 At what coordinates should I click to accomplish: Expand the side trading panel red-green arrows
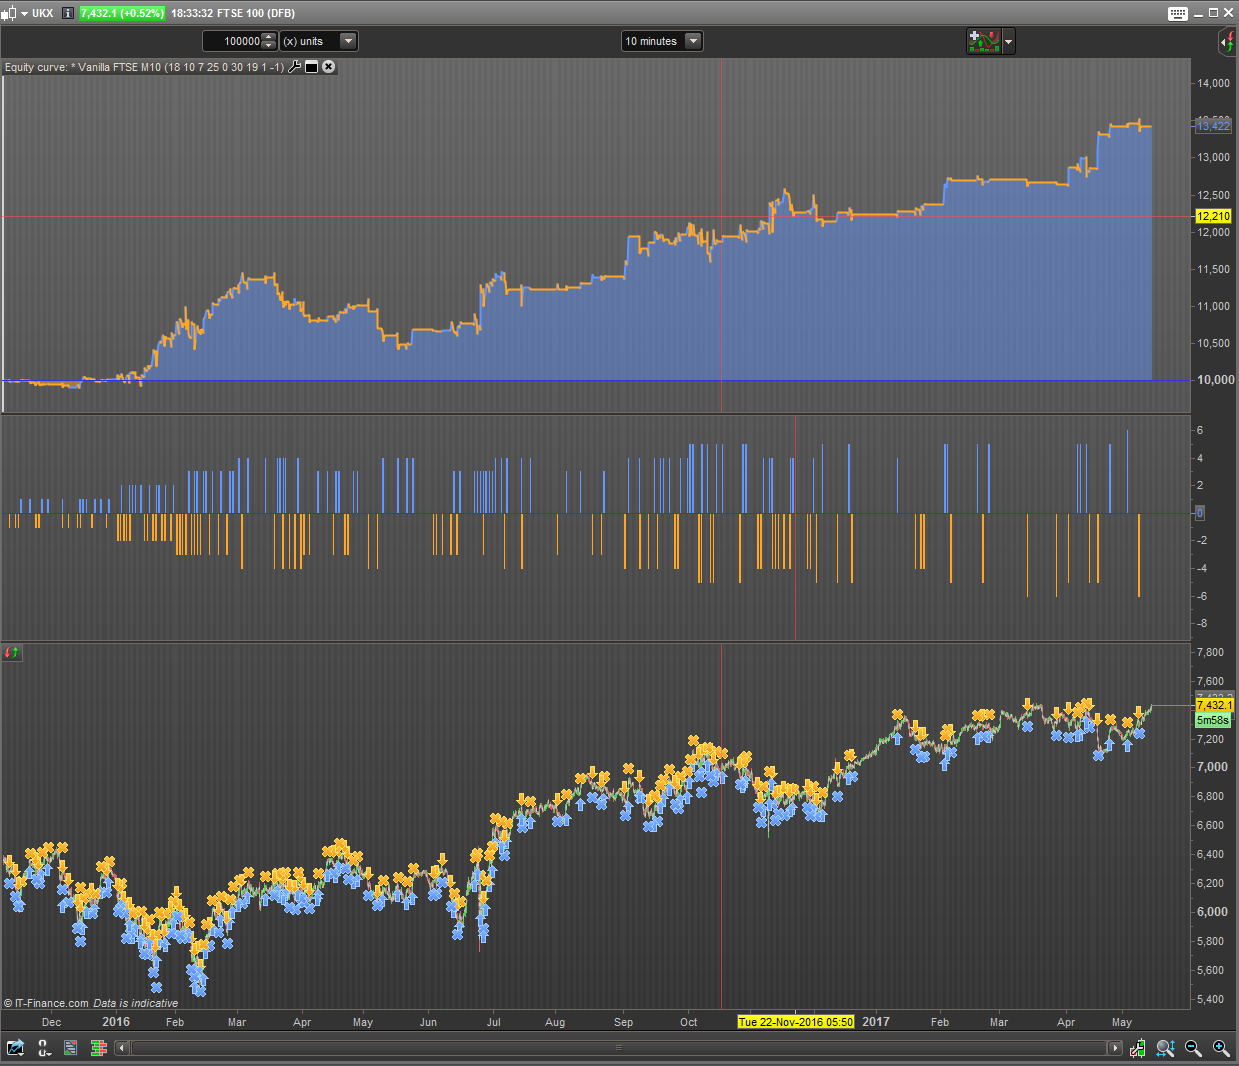click(x=1227, y=42)
